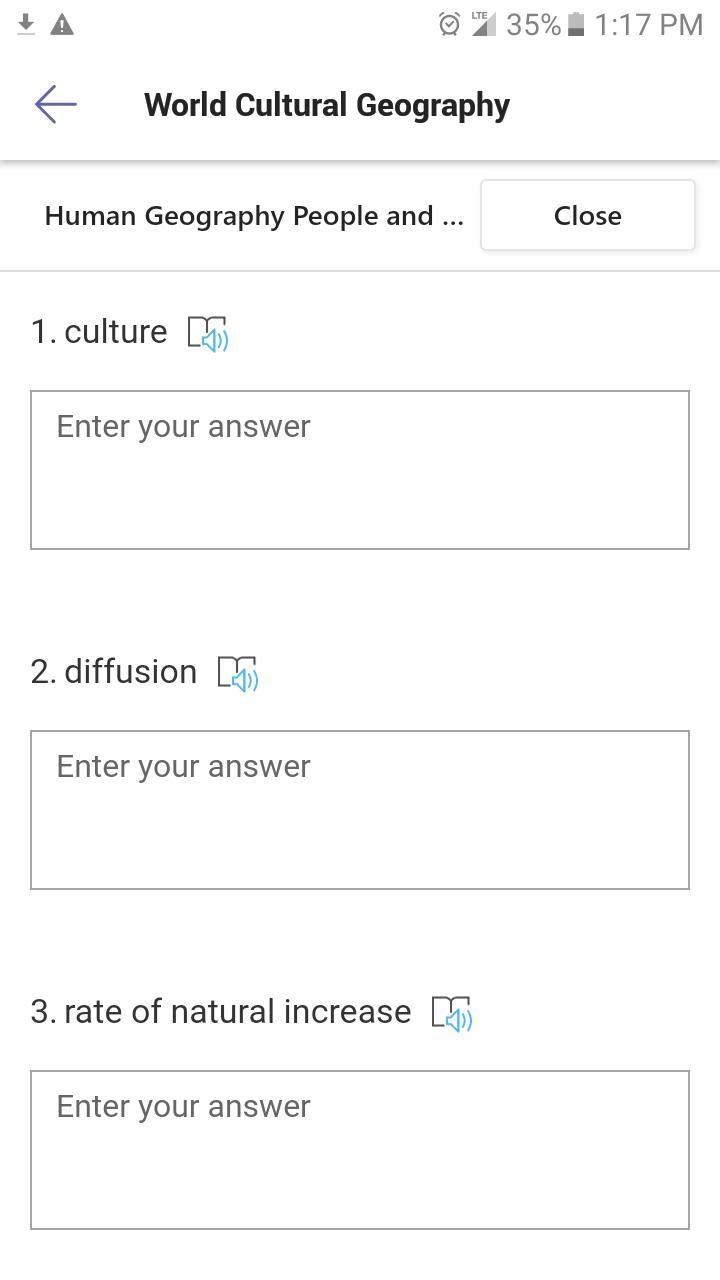720x1280 pixels.
Task: Select question 1 culture label
Action: [x=99, y=332]
